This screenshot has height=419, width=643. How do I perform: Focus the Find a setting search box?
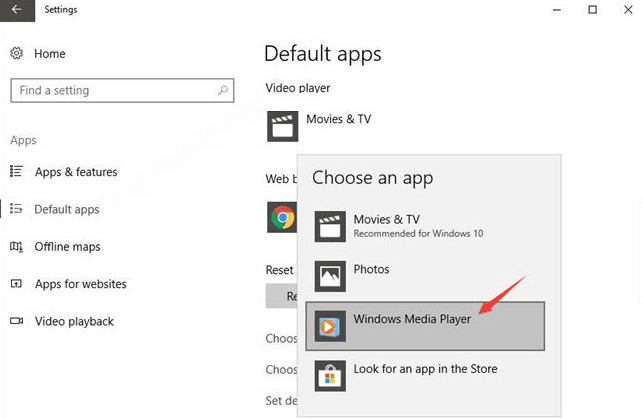(x=122, y=90)
